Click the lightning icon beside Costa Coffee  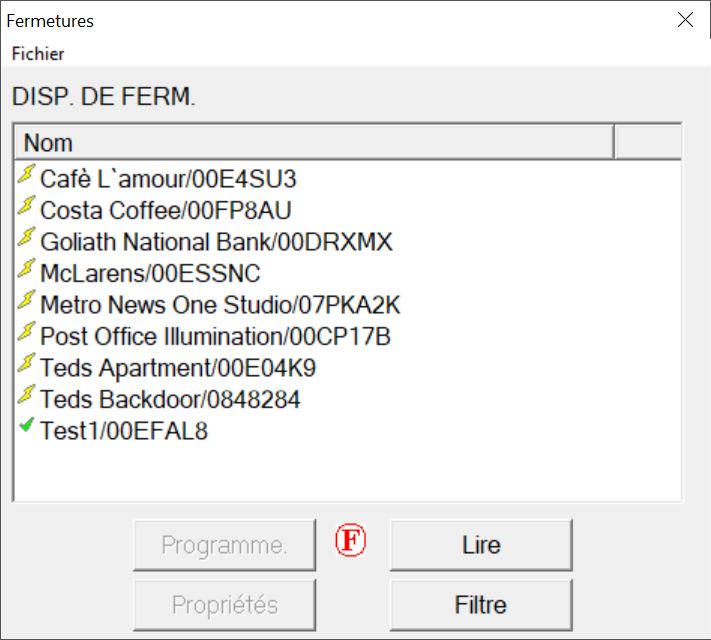coord(26,208)
